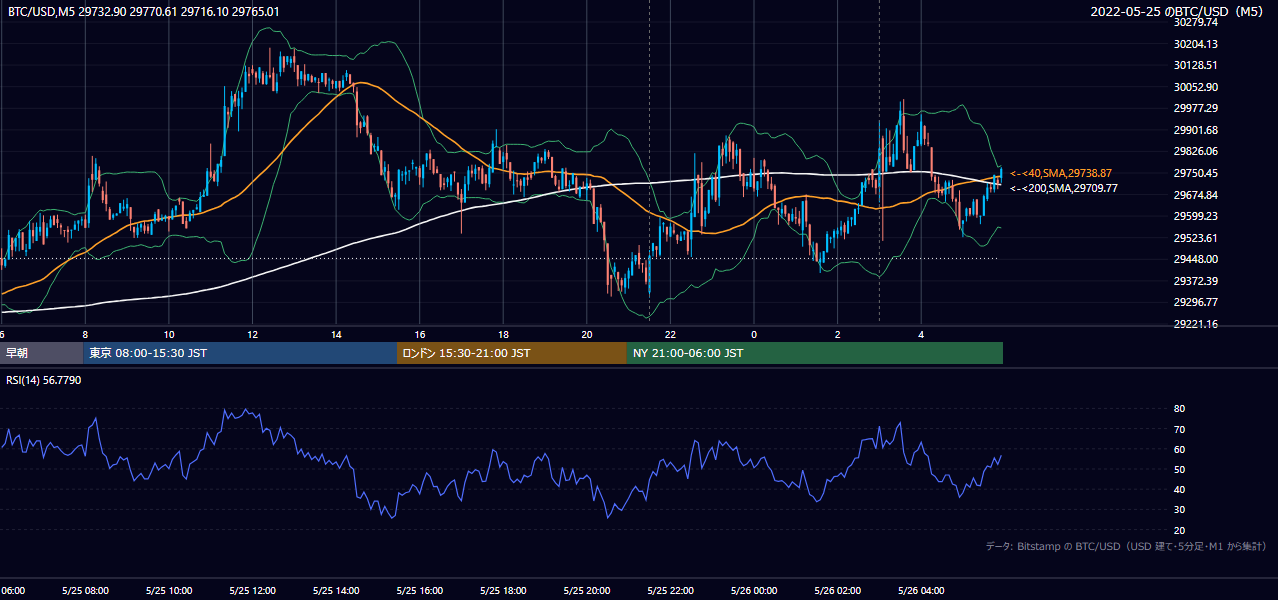Click hour label 2 under price chart
The height and width of the screenshot is (600, 1278).
point(838,334)
